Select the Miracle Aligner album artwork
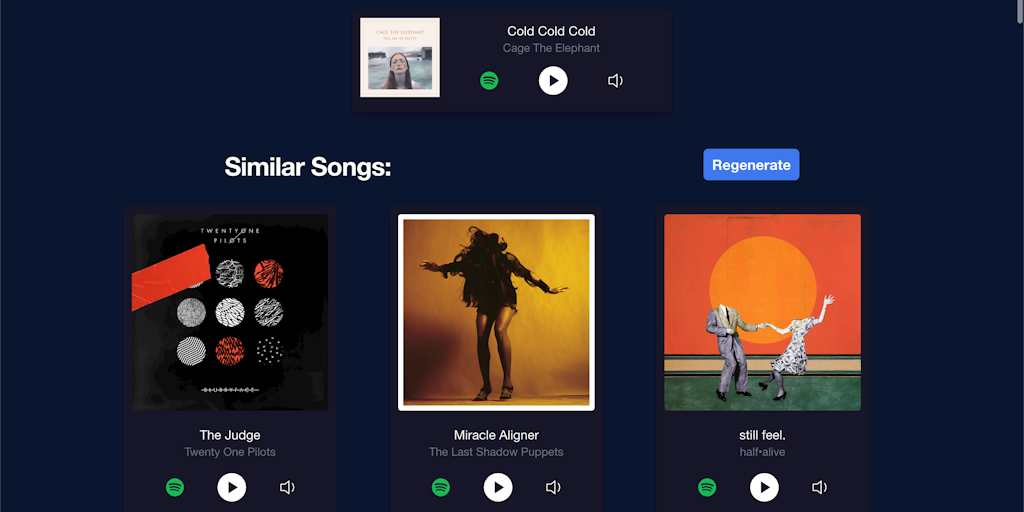The width and height of the screenshot is (1024, 512). pyautogui.click(x=496, y=312)
